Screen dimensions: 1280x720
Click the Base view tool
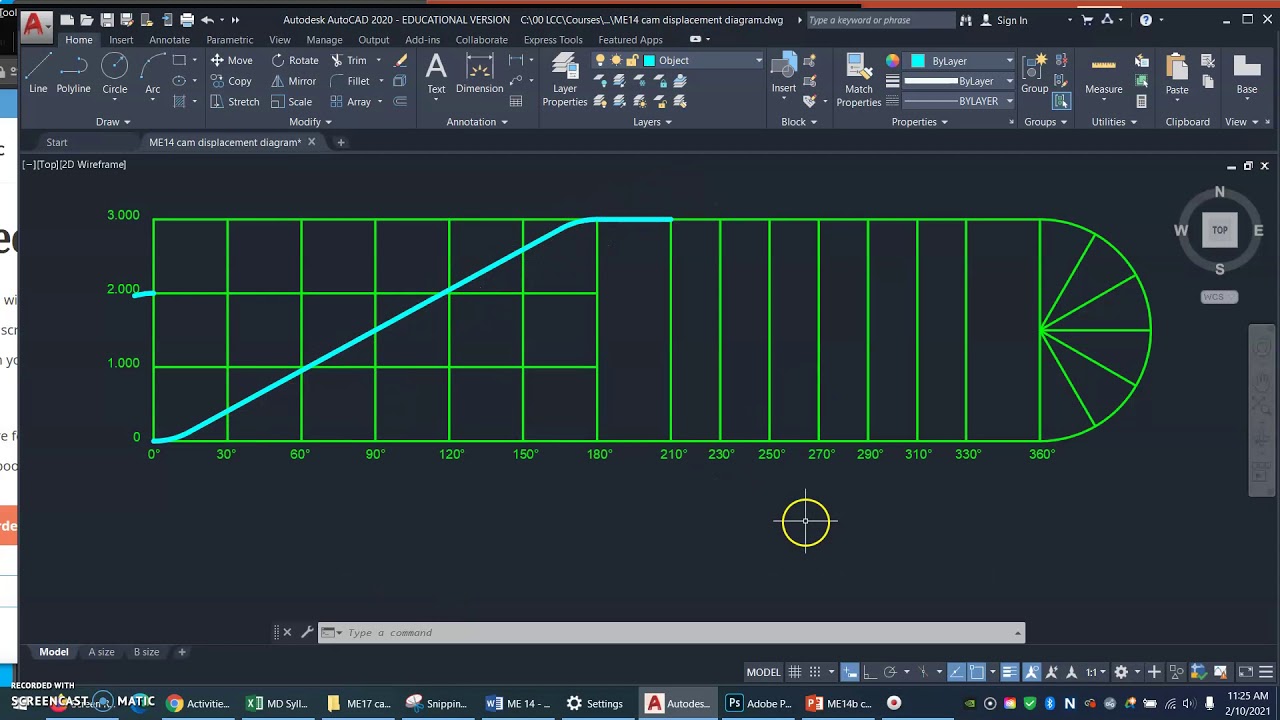click(1247, 74)
